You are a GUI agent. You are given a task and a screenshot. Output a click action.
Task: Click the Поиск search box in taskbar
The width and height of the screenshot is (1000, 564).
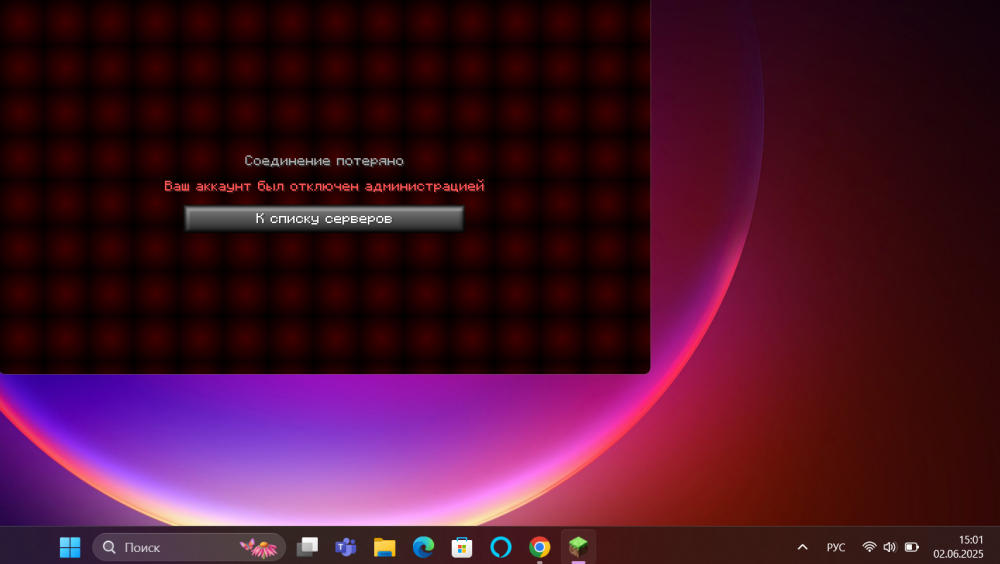(189, 547)
